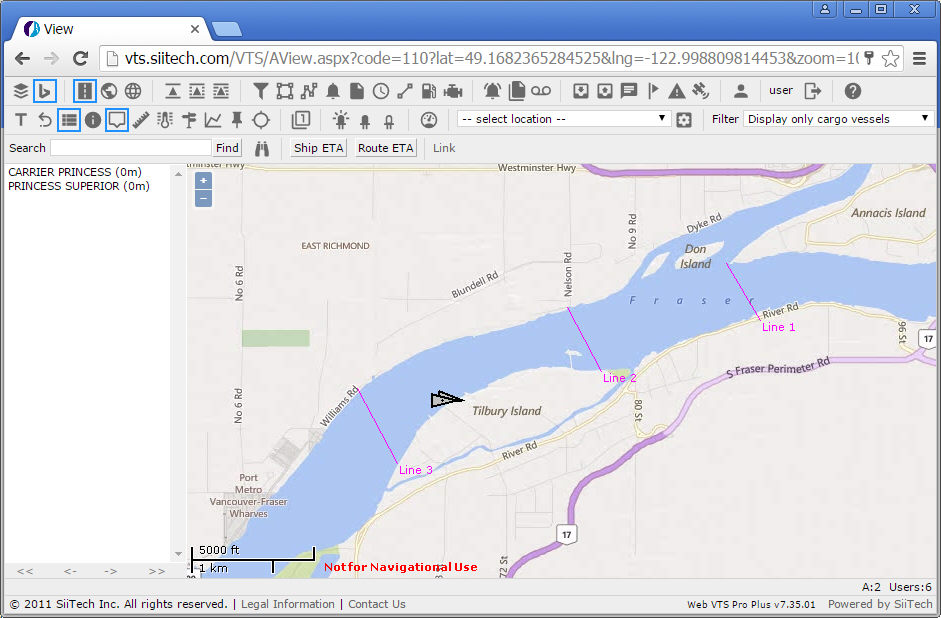This screenshot has width=941, height=618.
Task: Select the ruler measurement tool
Action: (141, 120)
